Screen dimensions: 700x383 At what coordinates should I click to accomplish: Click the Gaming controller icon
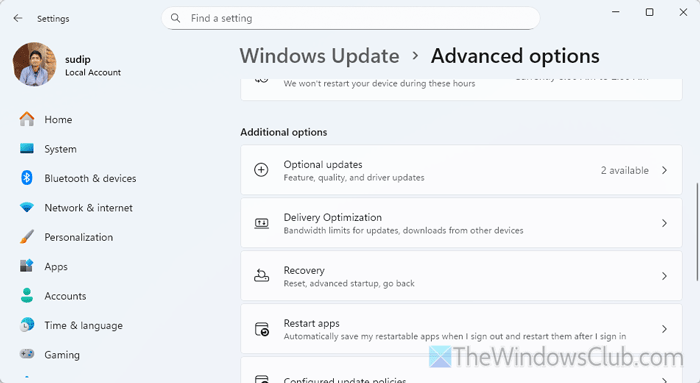27,354
